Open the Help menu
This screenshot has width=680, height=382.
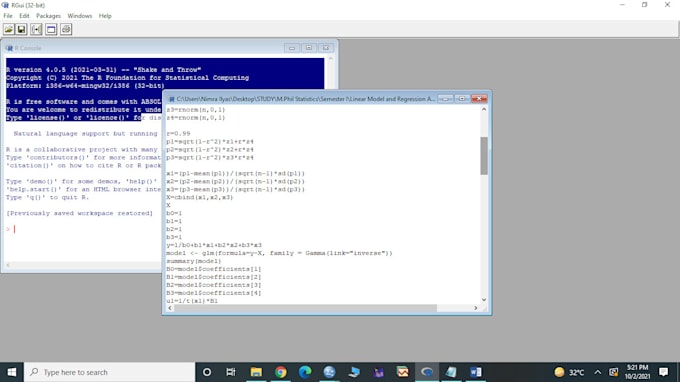(x=105, y=16)
